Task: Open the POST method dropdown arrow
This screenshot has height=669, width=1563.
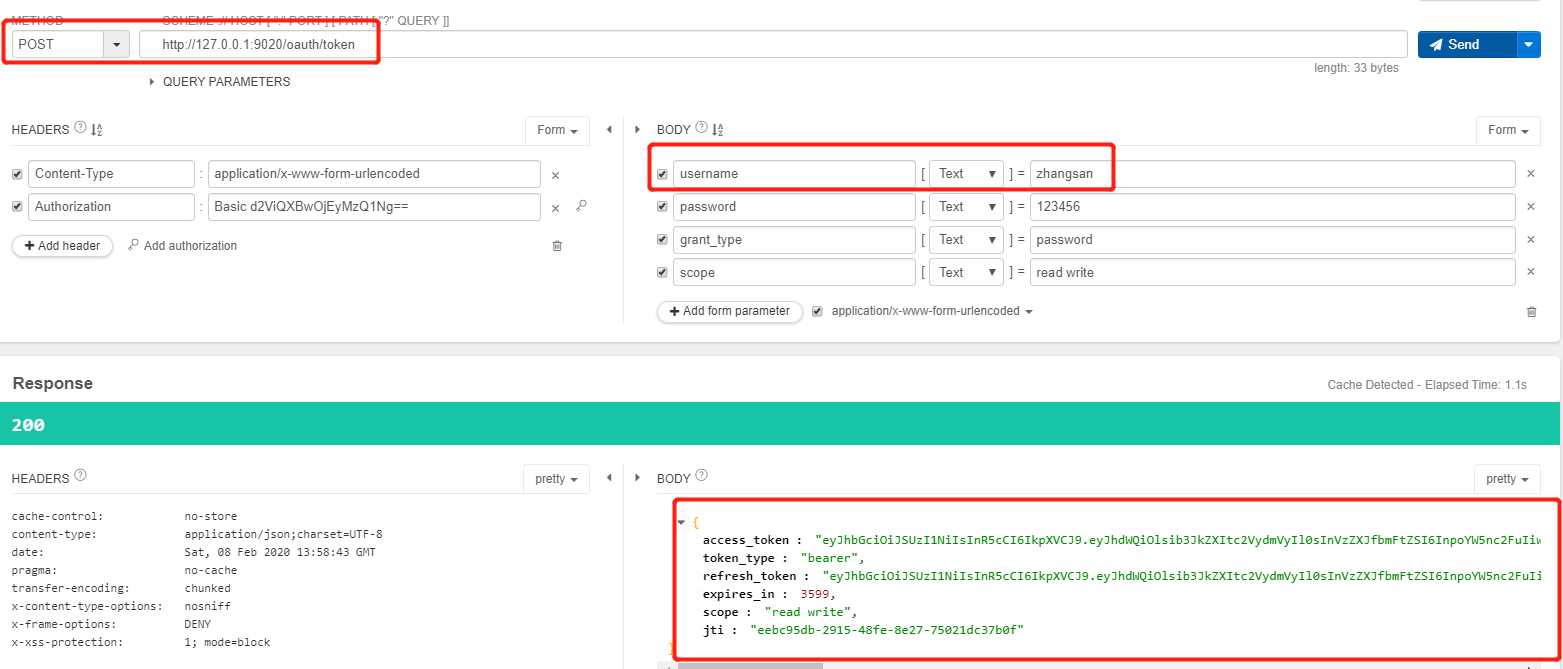Action: point(118,44)
